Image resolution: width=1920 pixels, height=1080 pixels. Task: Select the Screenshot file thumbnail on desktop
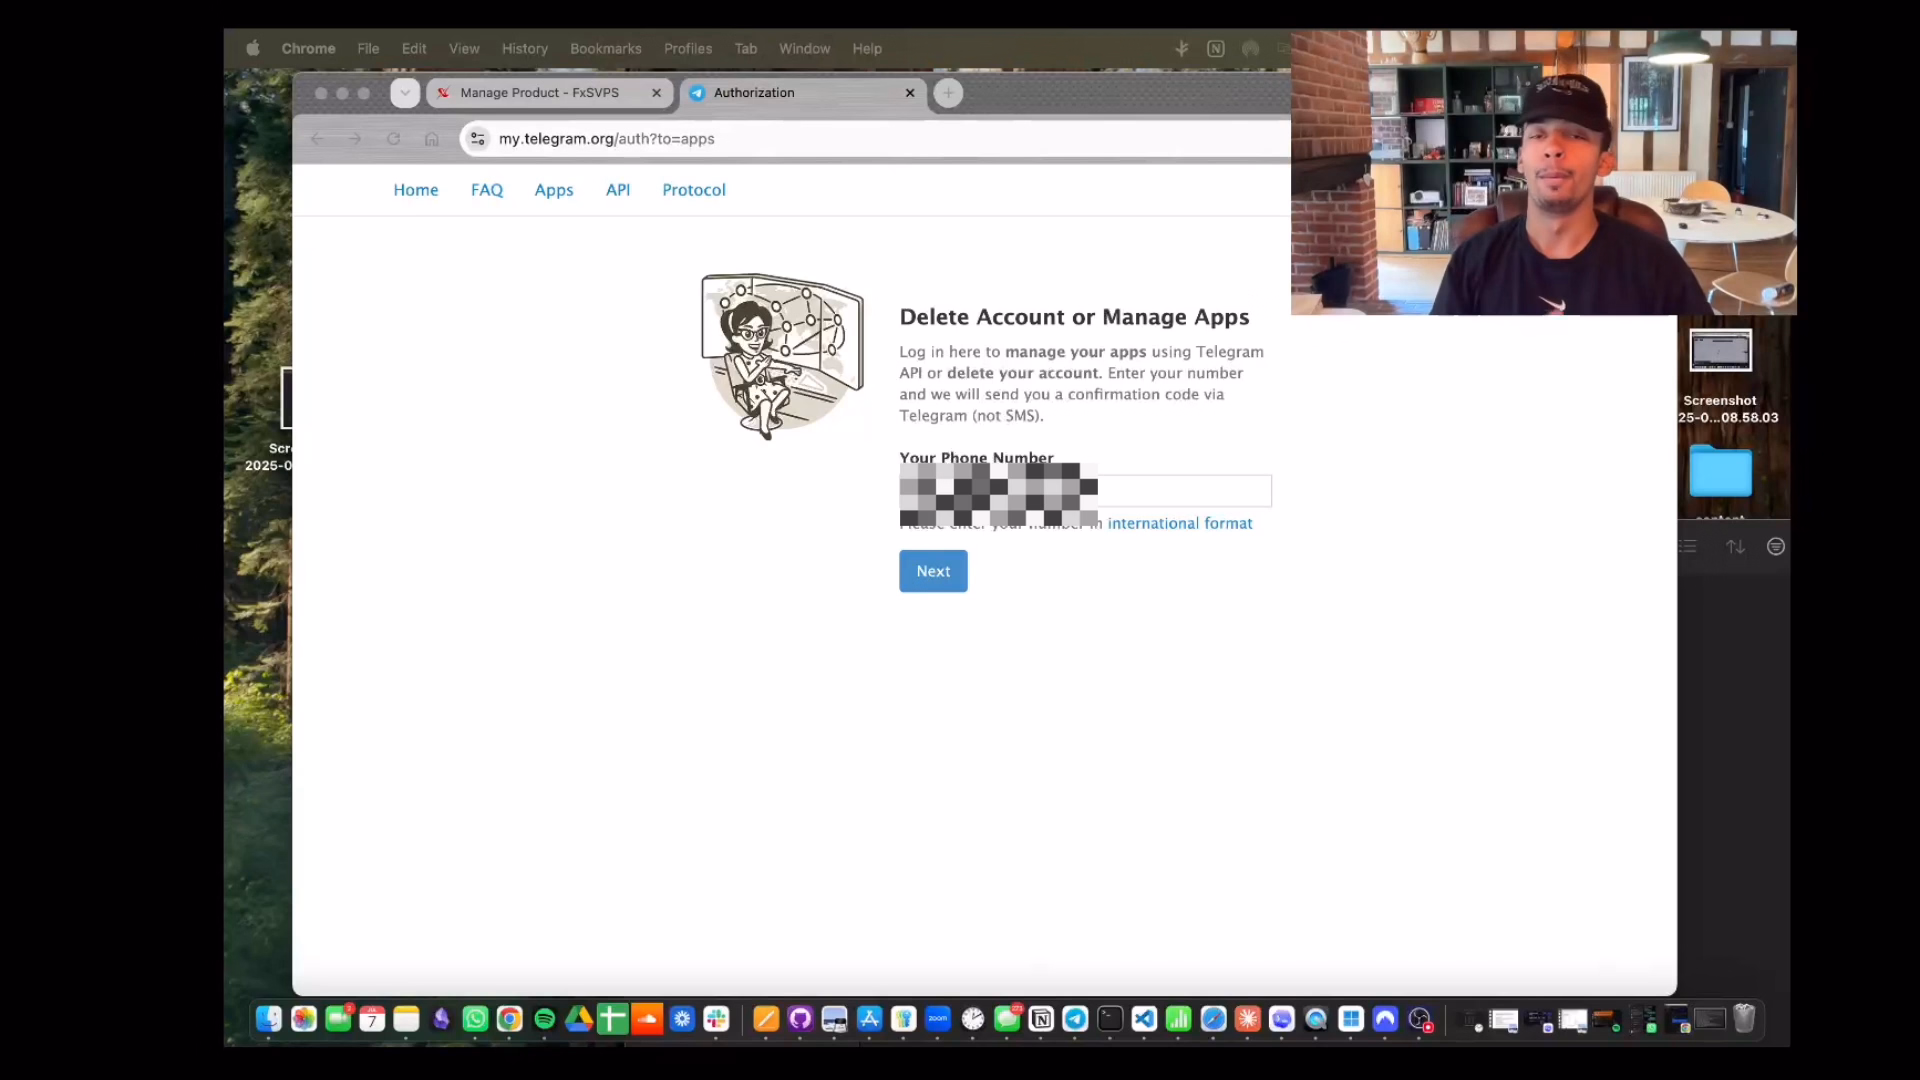[1720, 351]
